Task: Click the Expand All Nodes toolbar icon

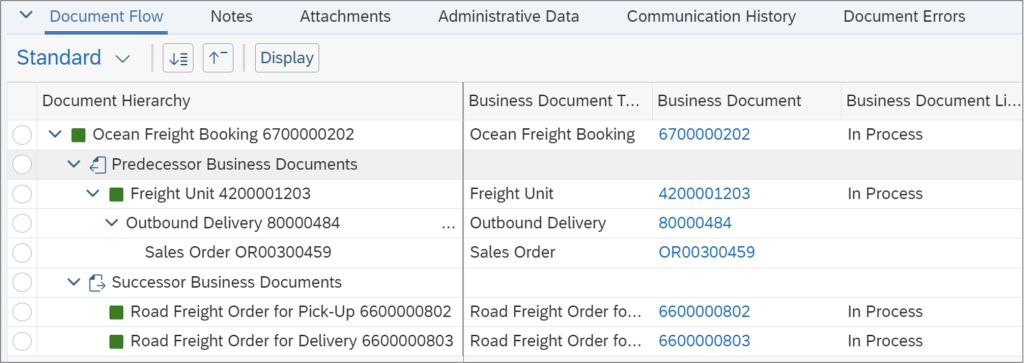Action: pyautogui.click(x=178, y=58)
